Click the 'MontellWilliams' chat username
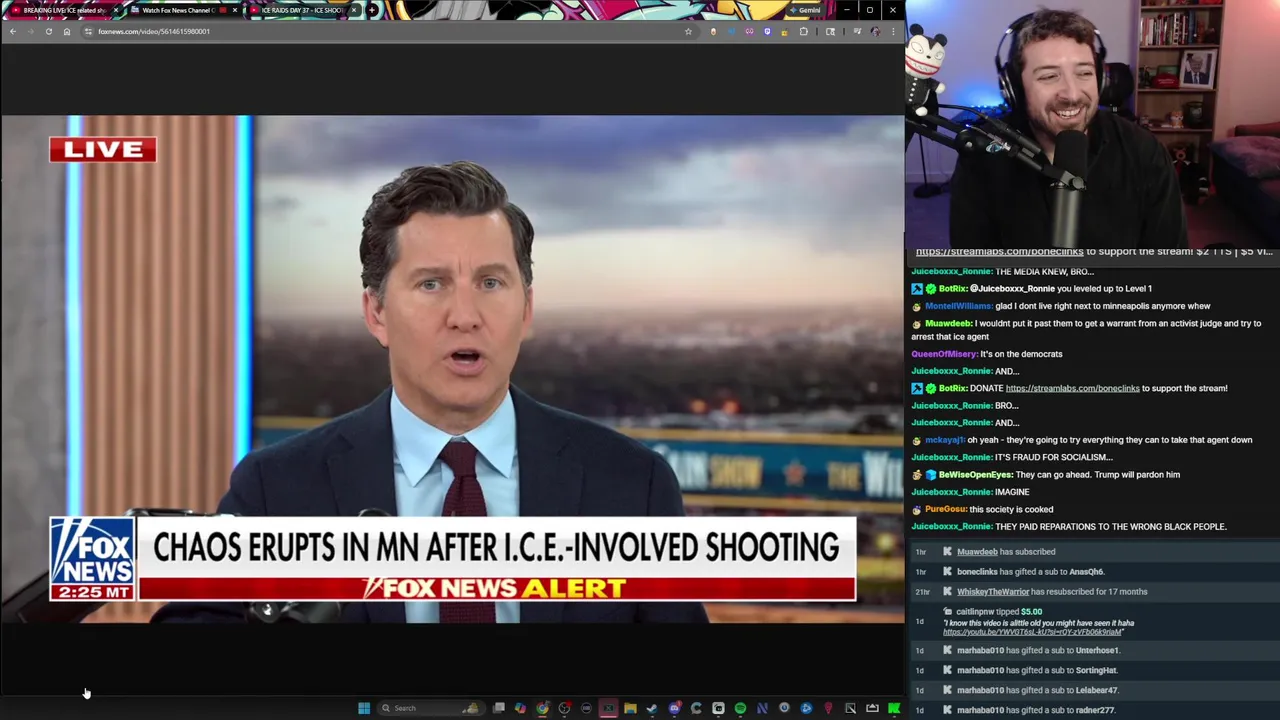This screenshot has height=720, width=1280. [x=958, y=306]
